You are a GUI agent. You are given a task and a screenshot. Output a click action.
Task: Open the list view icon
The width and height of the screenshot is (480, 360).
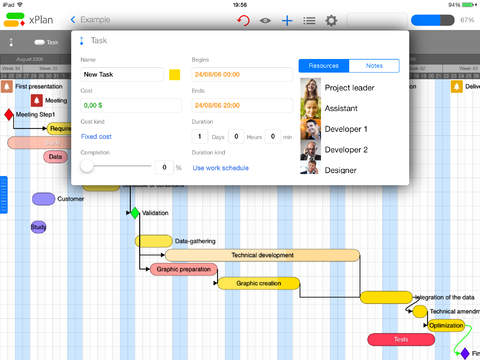(309, 21)
